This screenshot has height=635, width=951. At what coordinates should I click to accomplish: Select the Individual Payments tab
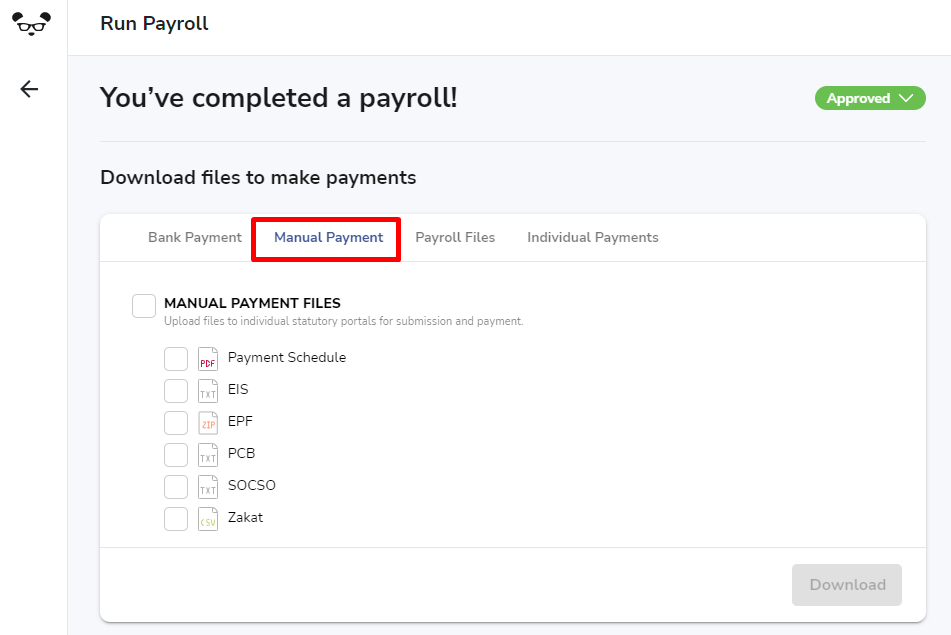pos(593,237)
